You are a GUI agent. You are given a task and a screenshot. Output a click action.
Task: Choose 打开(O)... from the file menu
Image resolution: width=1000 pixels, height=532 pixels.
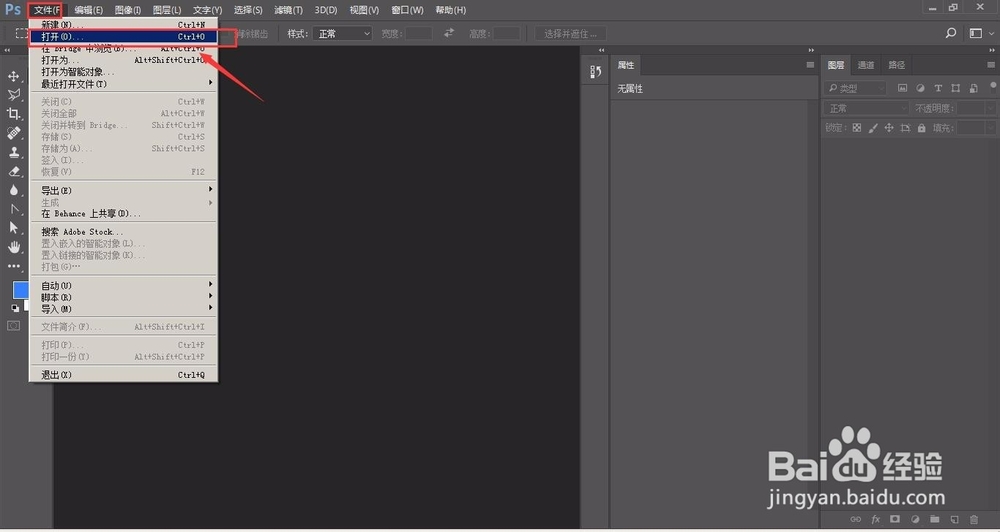pyautogui.click(x=124, y=37)
